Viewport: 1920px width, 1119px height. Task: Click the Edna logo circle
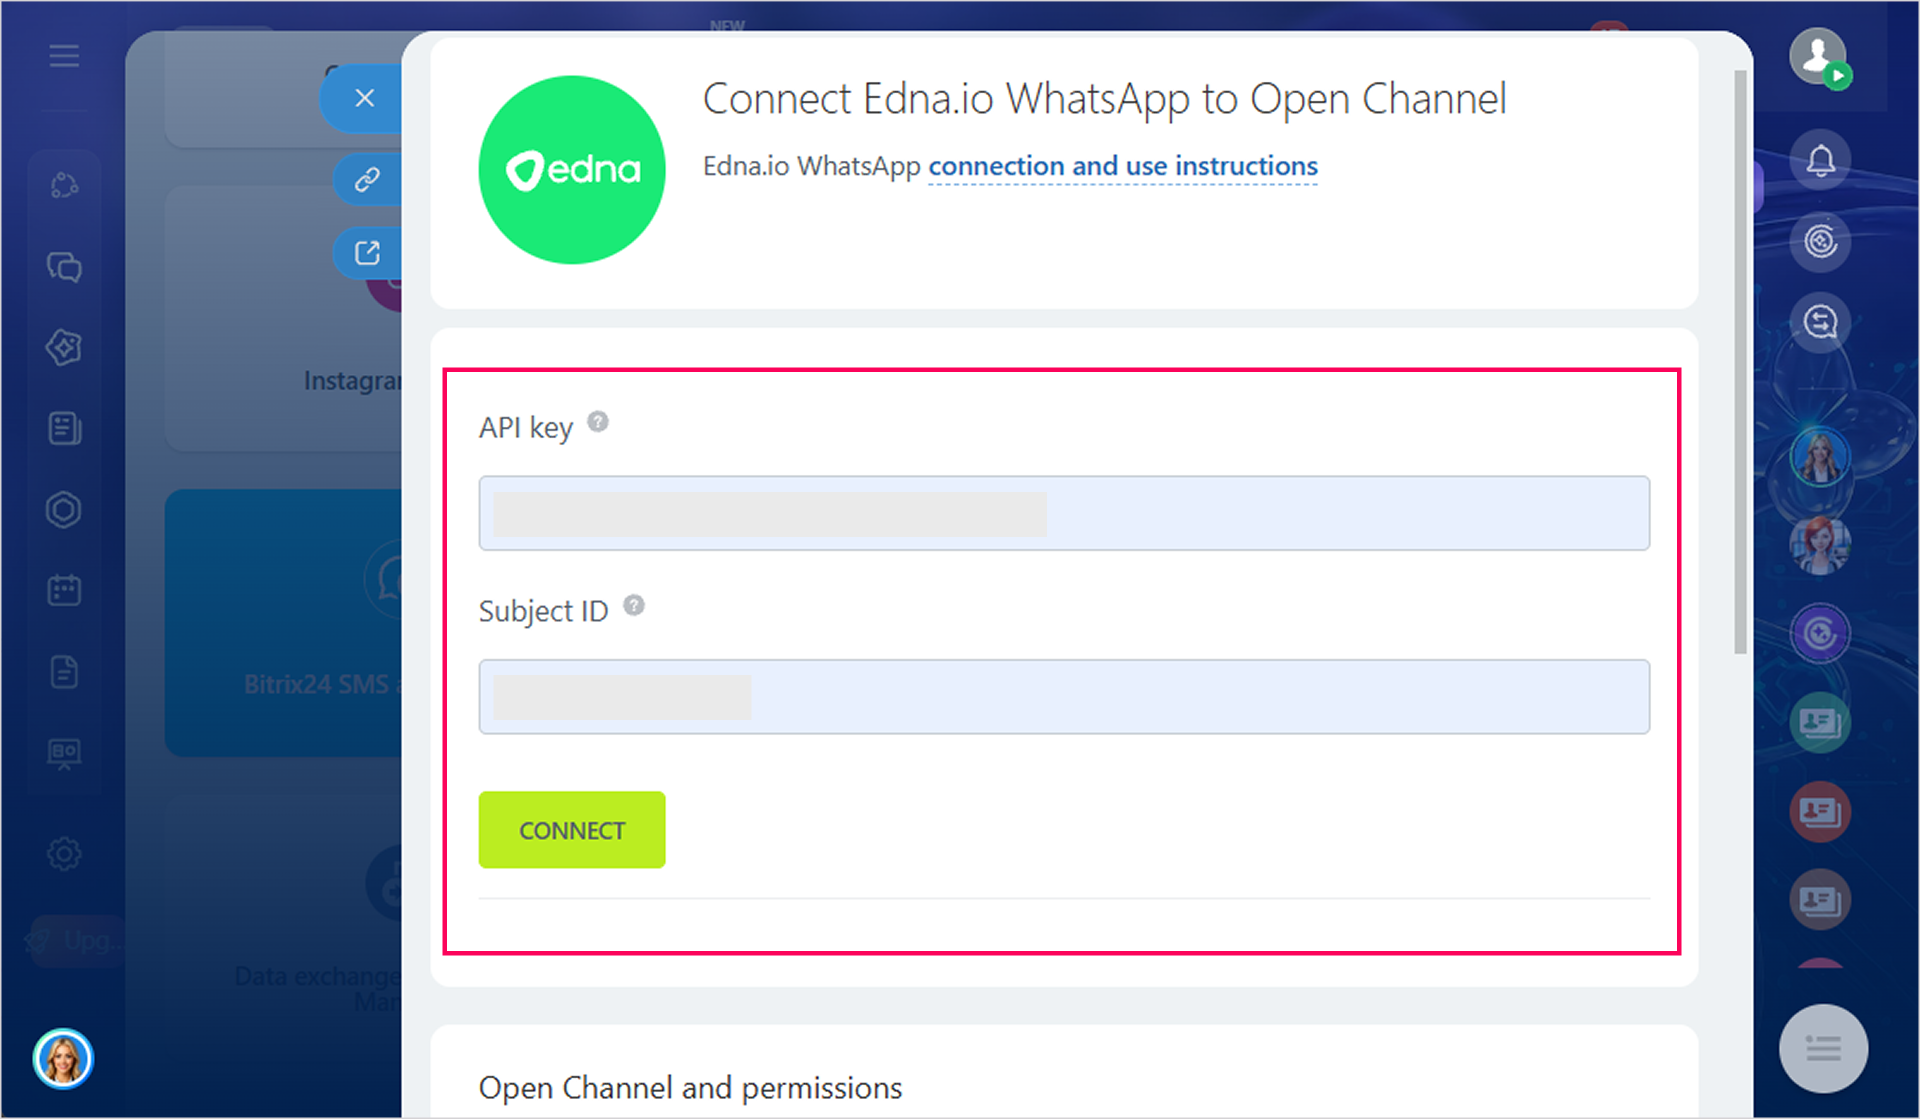572,170
